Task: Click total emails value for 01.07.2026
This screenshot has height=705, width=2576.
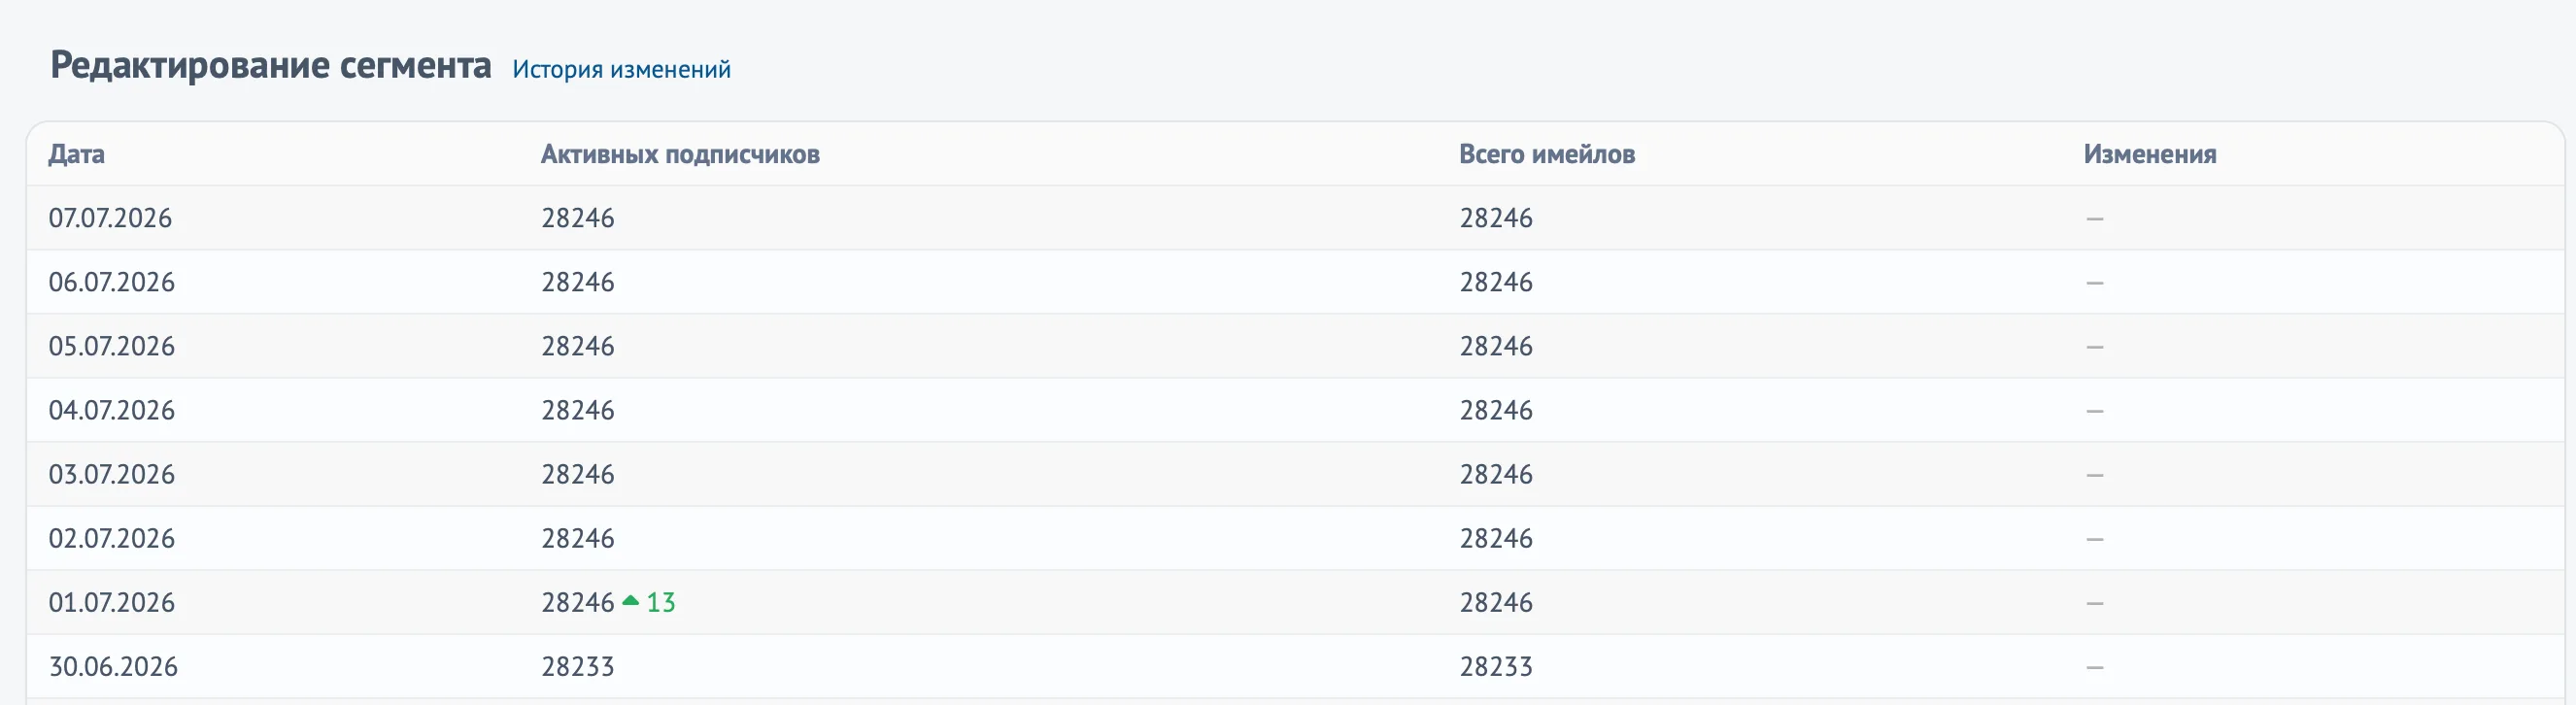Action: click(1496, 602)
